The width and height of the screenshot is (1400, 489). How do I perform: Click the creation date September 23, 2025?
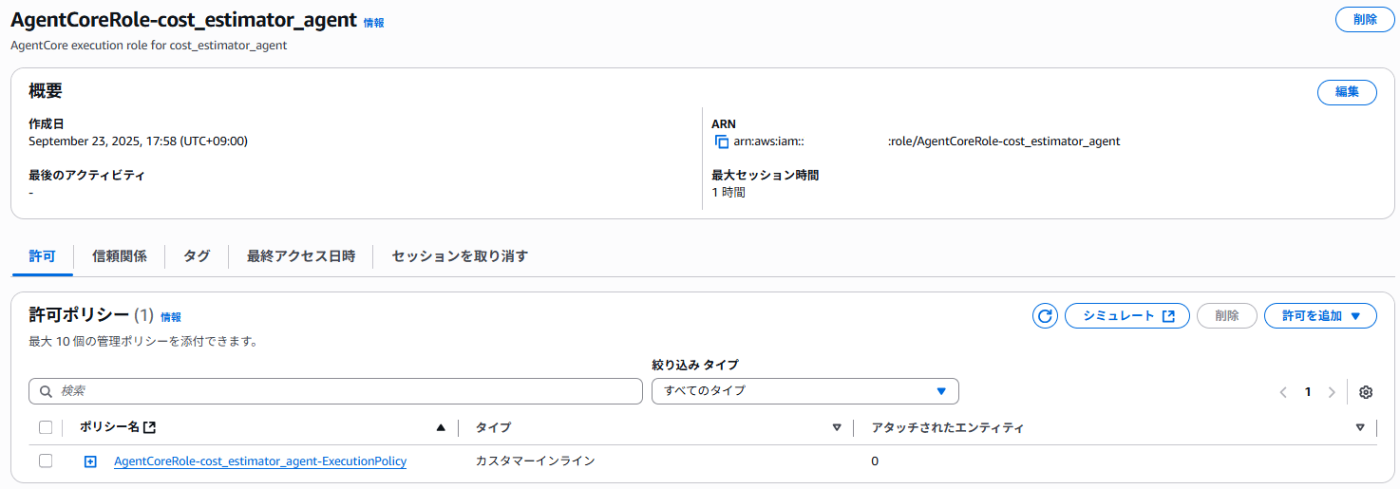138,142
